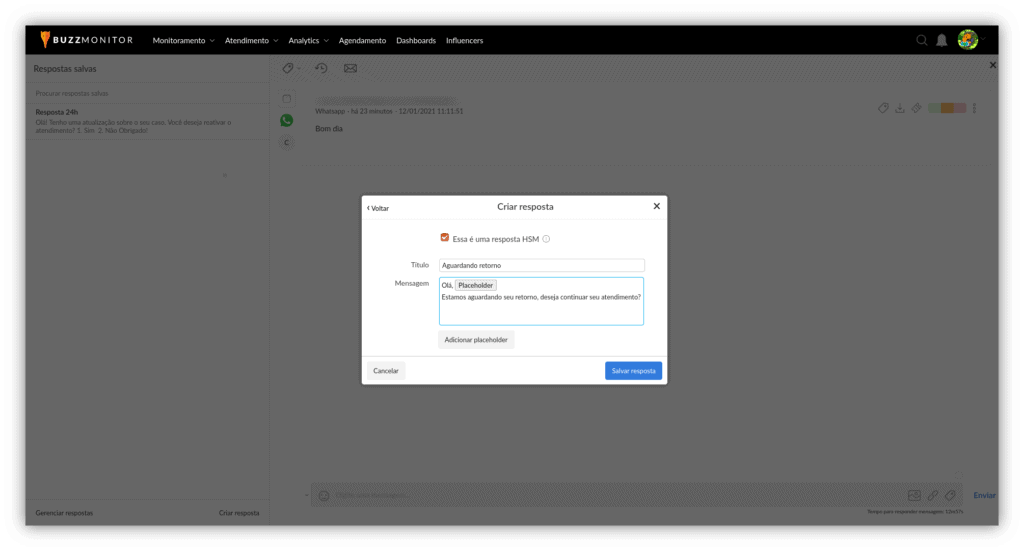
Task: Click the attachment link icon near Enviar
Action: pos(932,495)
